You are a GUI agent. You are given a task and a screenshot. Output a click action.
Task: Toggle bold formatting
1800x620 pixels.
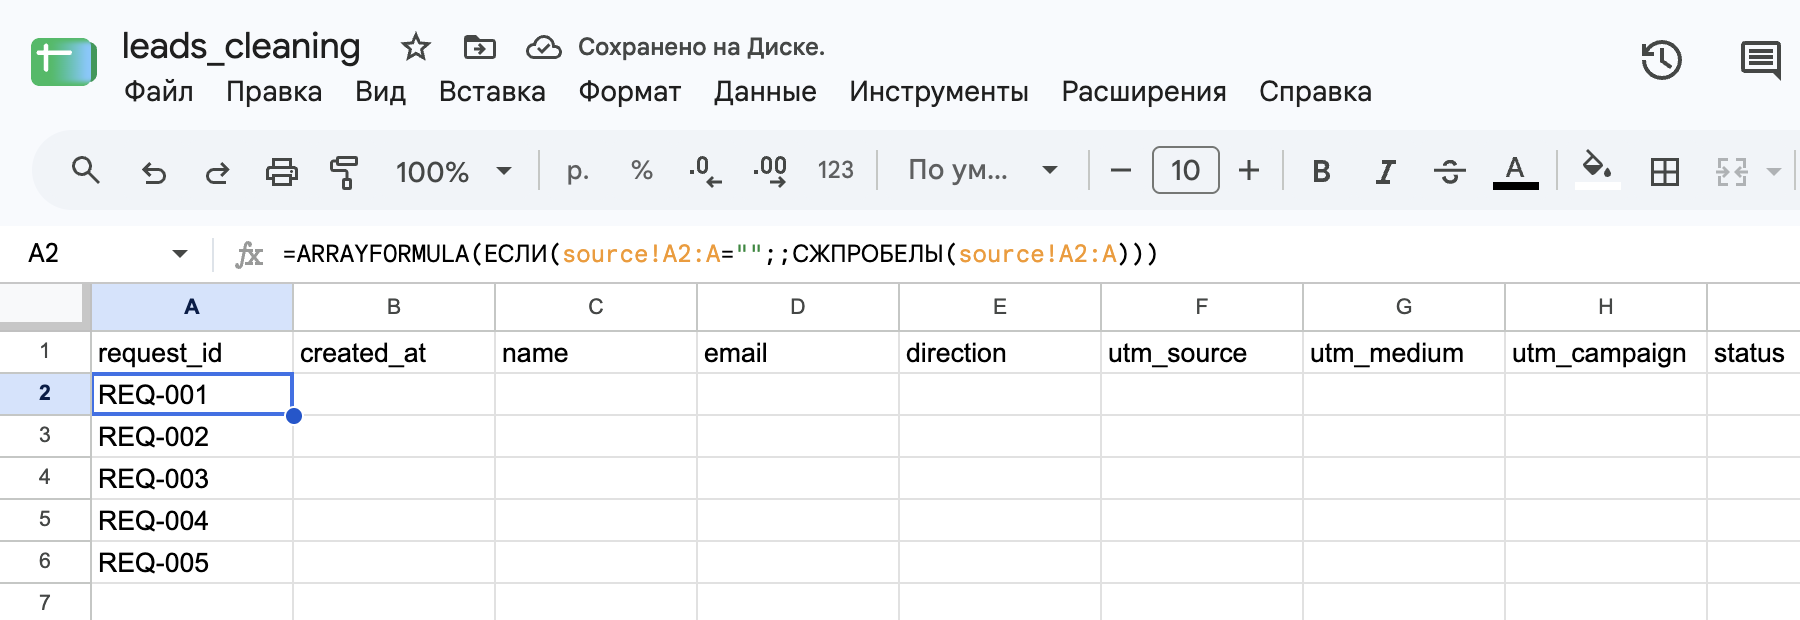pos(1321,172)
